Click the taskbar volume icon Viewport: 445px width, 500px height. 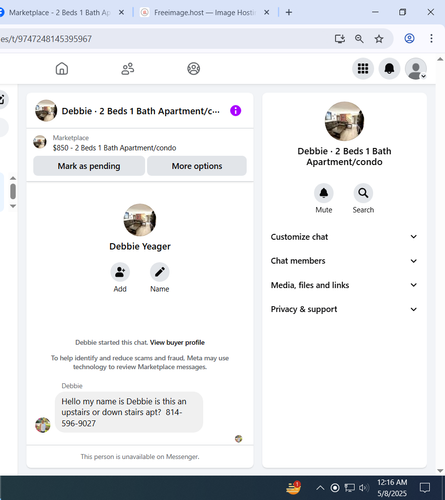tap(364, 488)
